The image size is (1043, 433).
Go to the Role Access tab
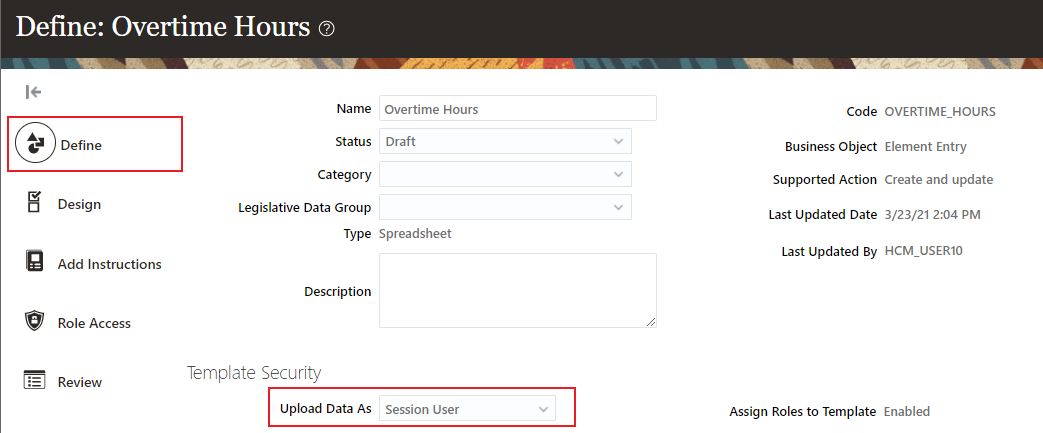(x=94, y=323)
